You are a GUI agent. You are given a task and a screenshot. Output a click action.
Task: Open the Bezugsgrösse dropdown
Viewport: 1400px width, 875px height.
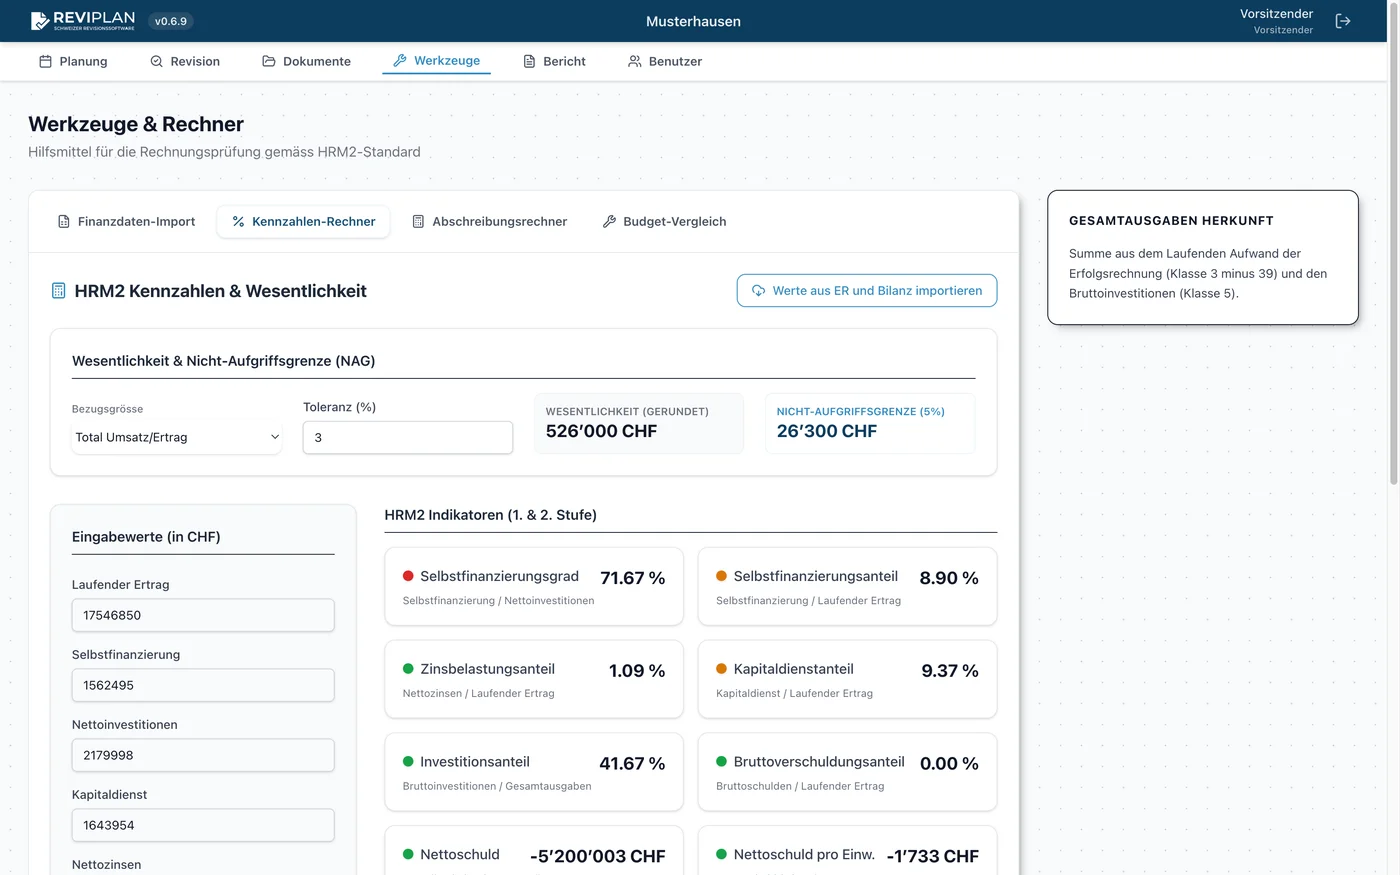177,437
